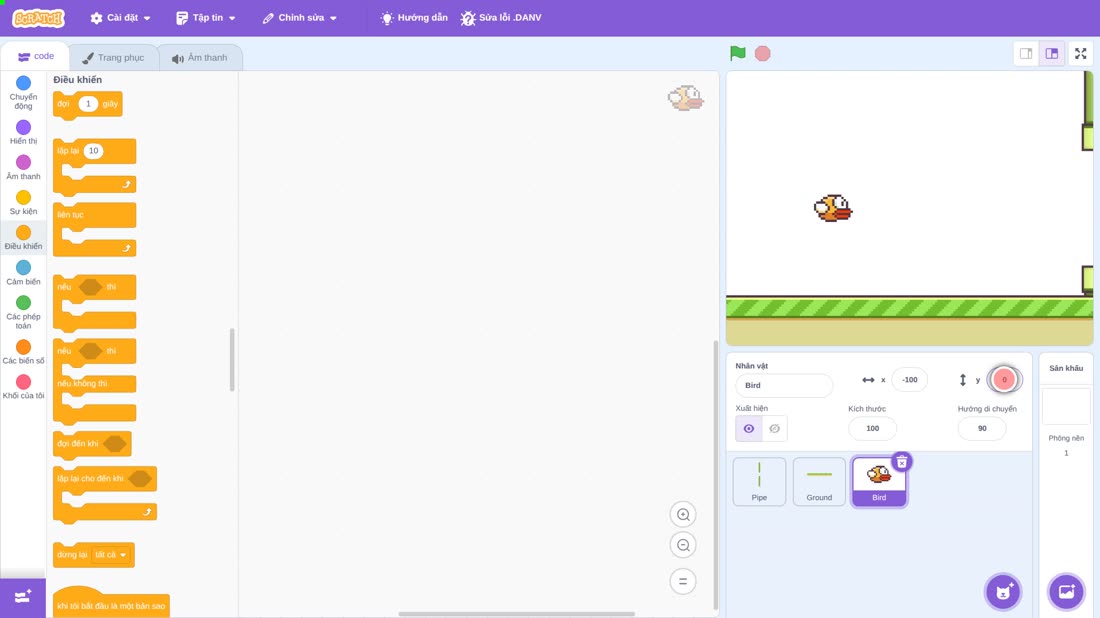The width and height of the screenshot is (1100, 618).
Task: Open the Cài đặt settings menu
Action: [x=121, y=18]
